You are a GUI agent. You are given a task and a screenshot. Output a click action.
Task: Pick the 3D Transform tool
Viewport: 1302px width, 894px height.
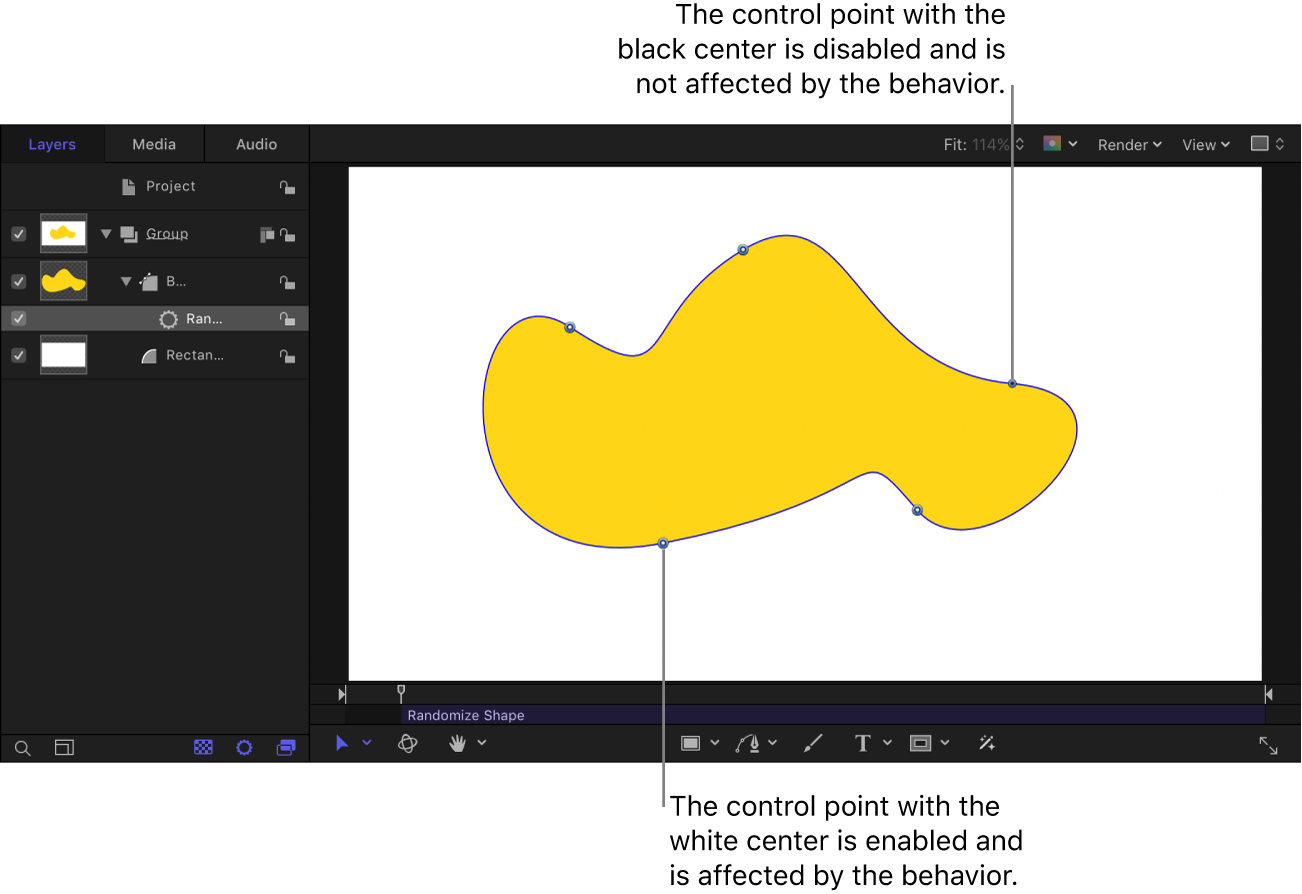pyautogui.click(x=407, y=743)
